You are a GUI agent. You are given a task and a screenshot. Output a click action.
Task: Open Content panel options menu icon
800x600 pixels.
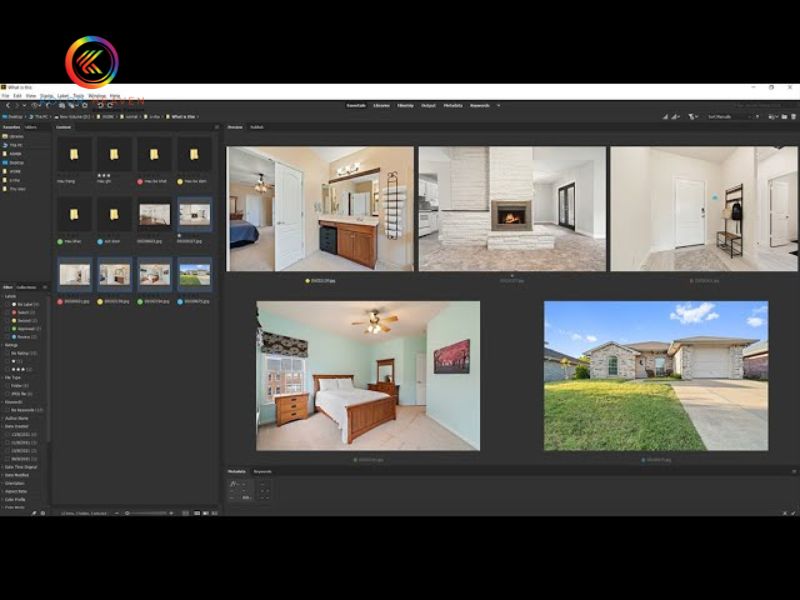click(216, 127)
